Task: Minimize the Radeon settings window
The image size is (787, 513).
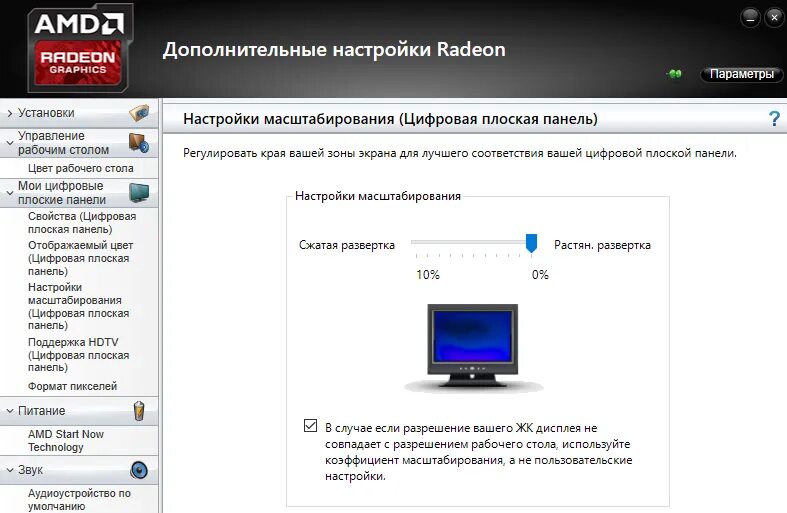Action: tap(750, 18)
